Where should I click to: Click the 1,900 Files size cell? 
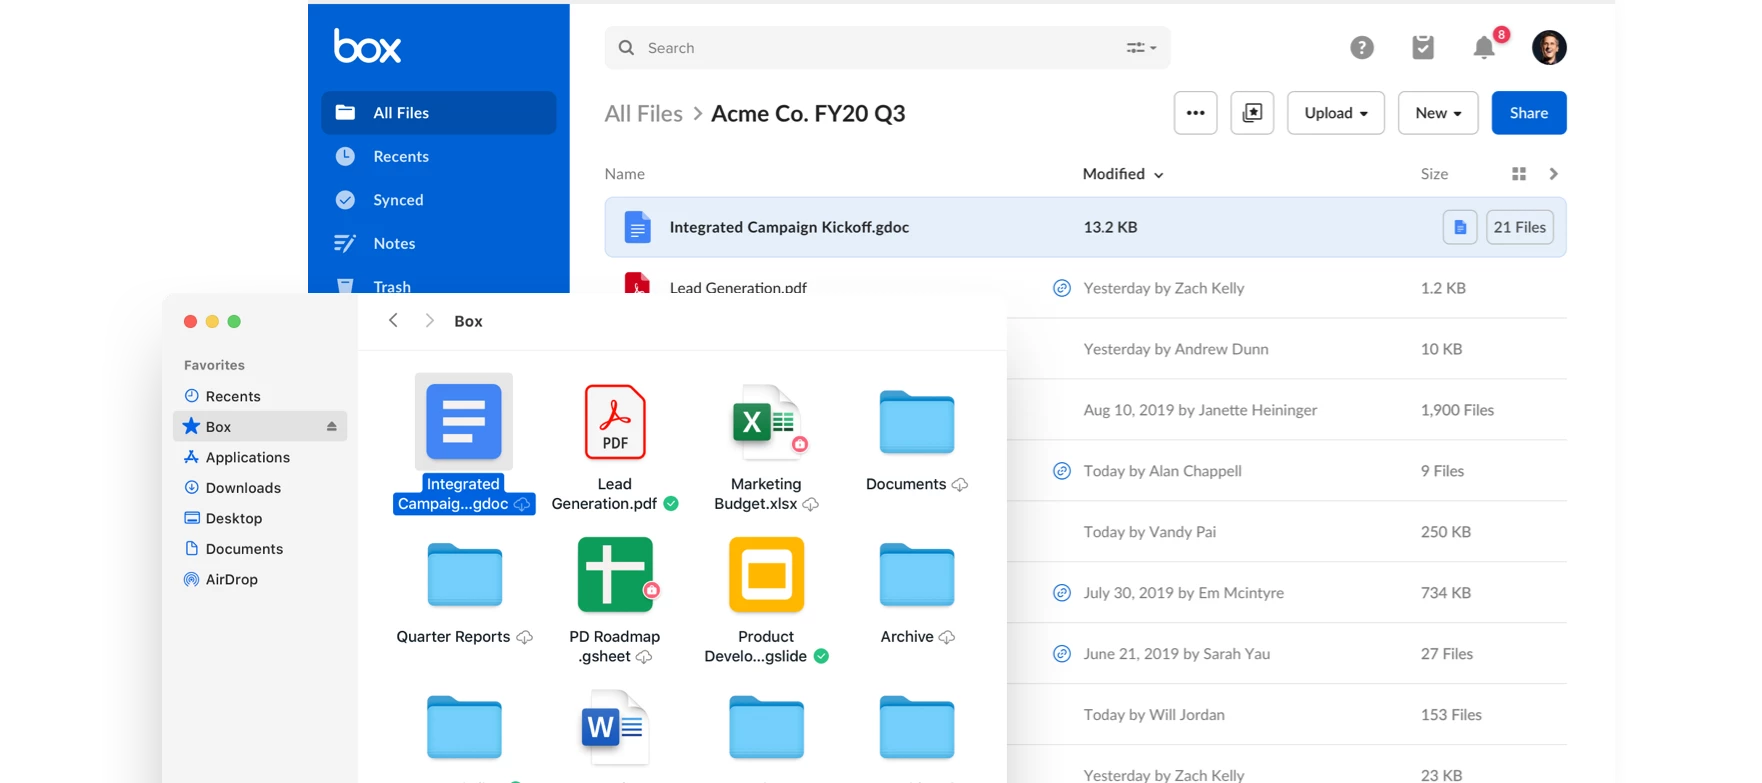pos(1457,410)
